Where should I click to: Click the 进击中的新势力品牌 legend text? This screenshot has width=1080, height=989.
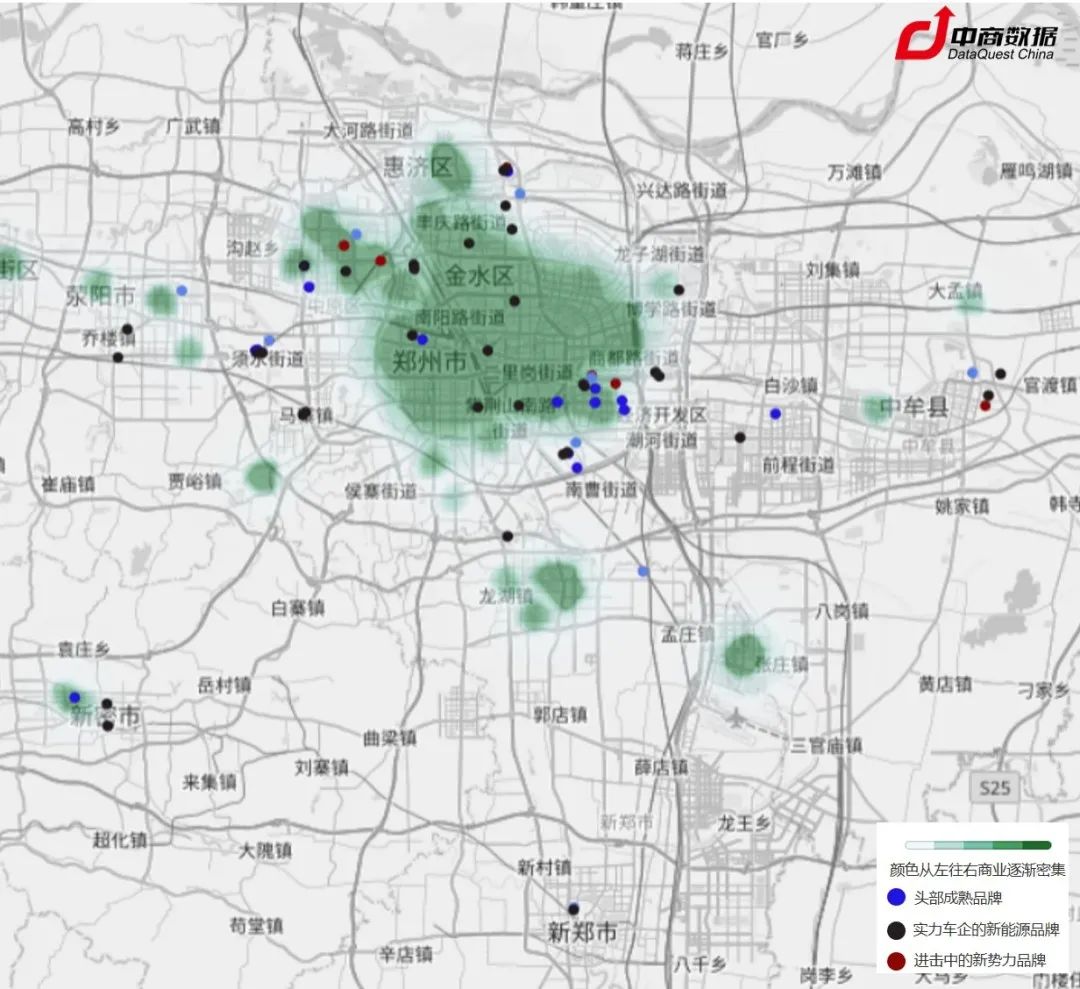click(979, 960)
